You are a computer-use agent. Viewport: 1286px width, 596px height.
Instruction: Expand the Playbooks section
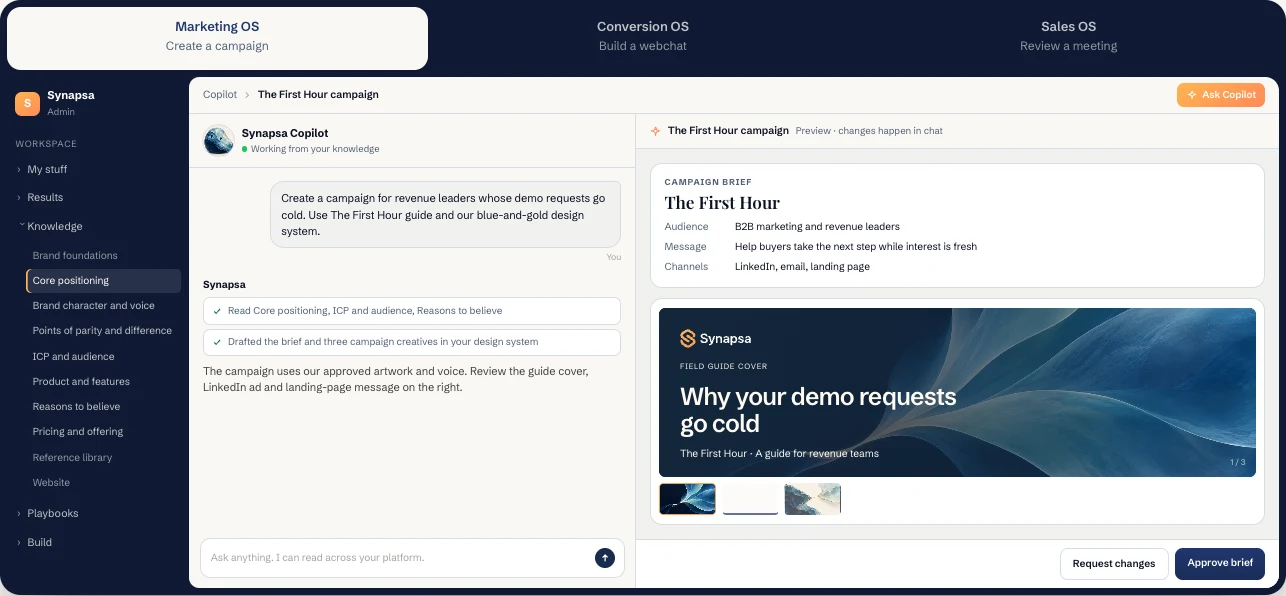(52, 513)
